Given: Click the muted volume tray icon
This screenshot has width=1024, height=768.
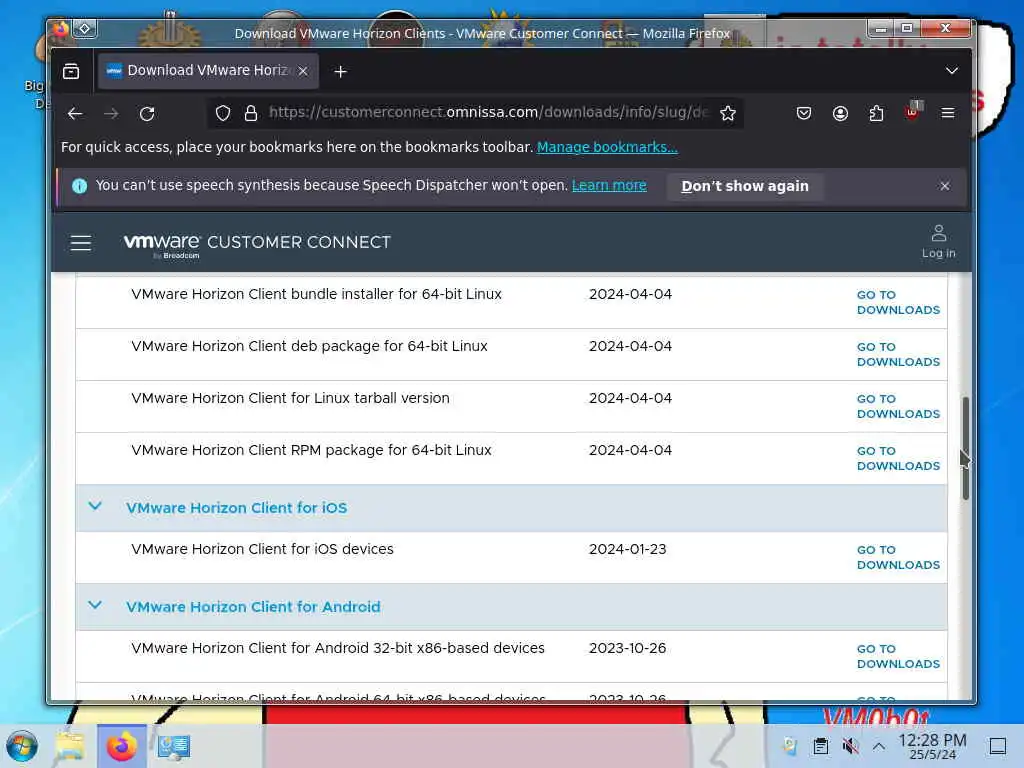Looking at the screenshot, I should tap(850, 746).
